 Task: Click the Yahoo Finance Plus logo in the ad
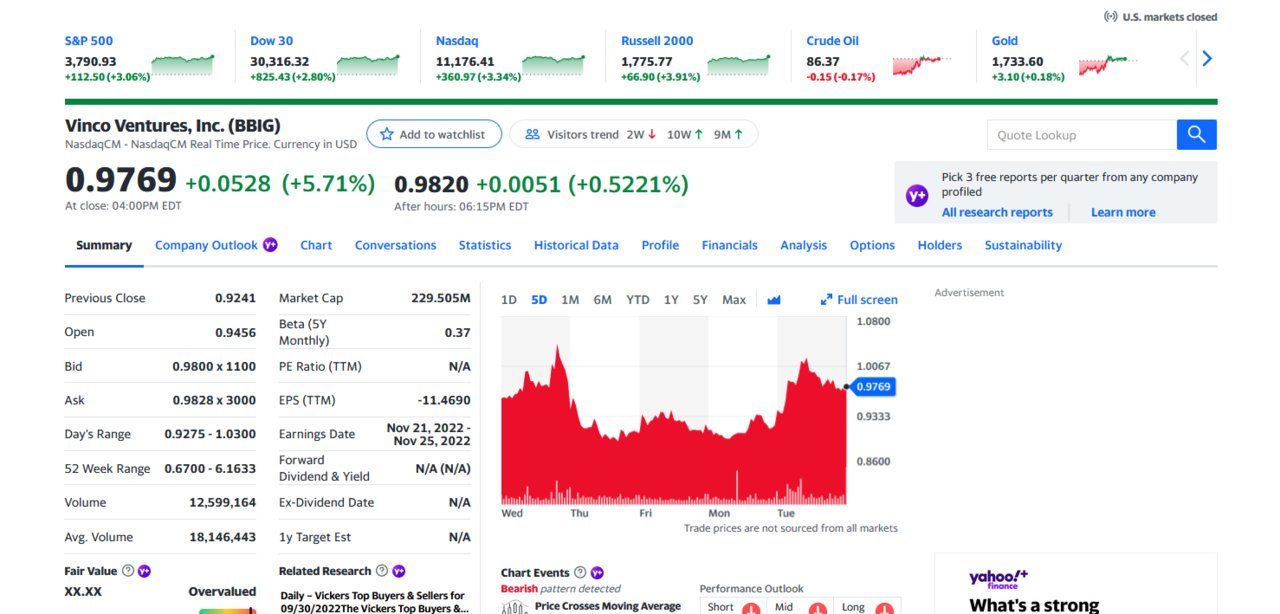[998, 579]
